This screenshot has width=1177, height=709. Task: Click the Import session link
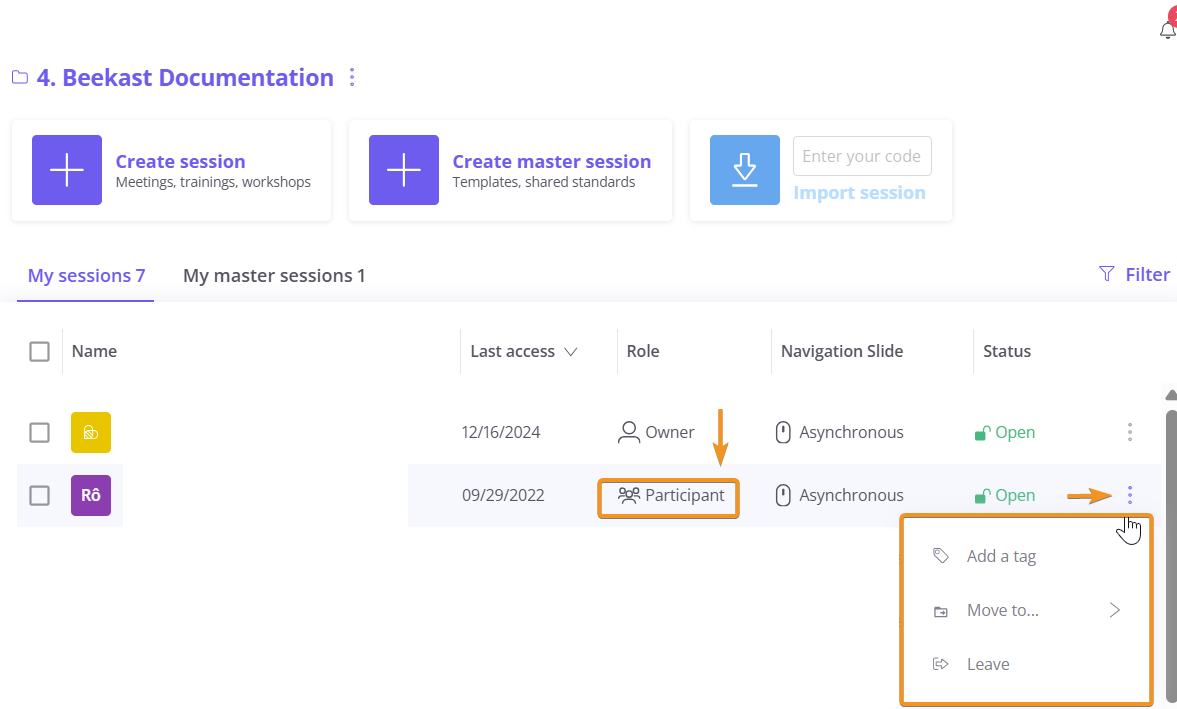click(859, 193)
